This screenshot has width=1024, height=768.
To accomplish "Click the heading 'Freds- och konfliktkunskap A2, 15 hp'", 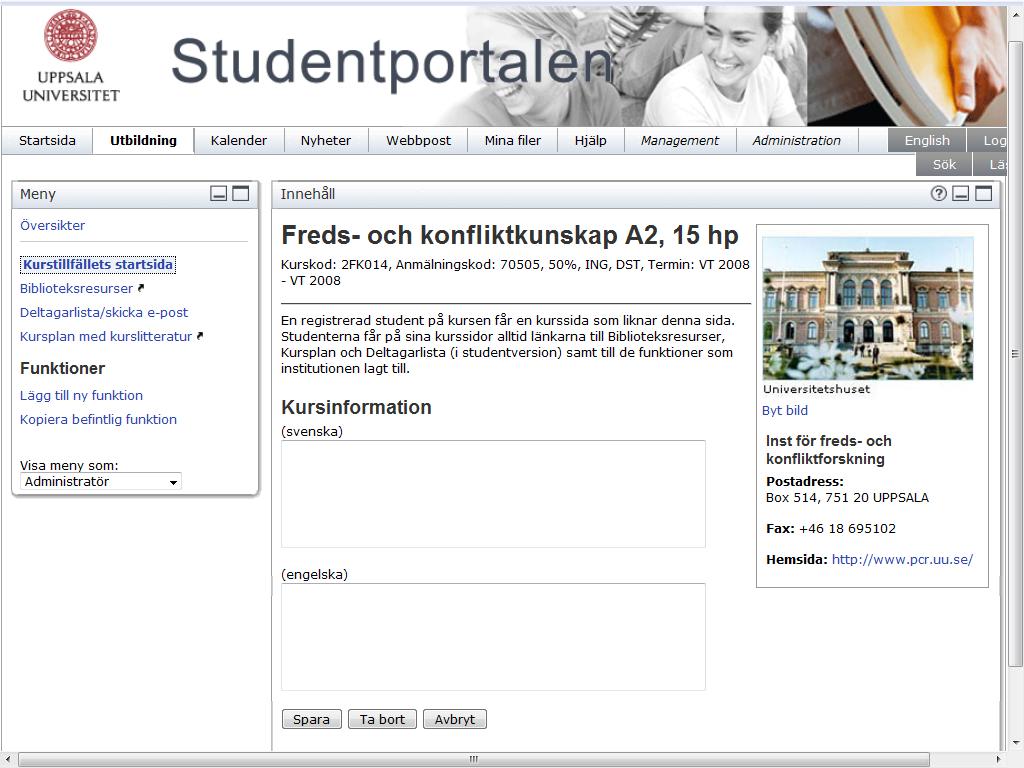I will tap(509, 235).
